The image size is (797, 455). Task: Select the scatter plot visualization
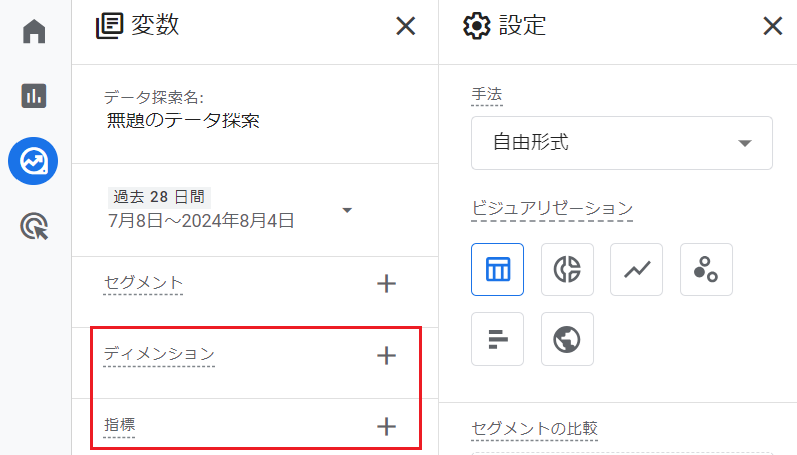(707, 269)
